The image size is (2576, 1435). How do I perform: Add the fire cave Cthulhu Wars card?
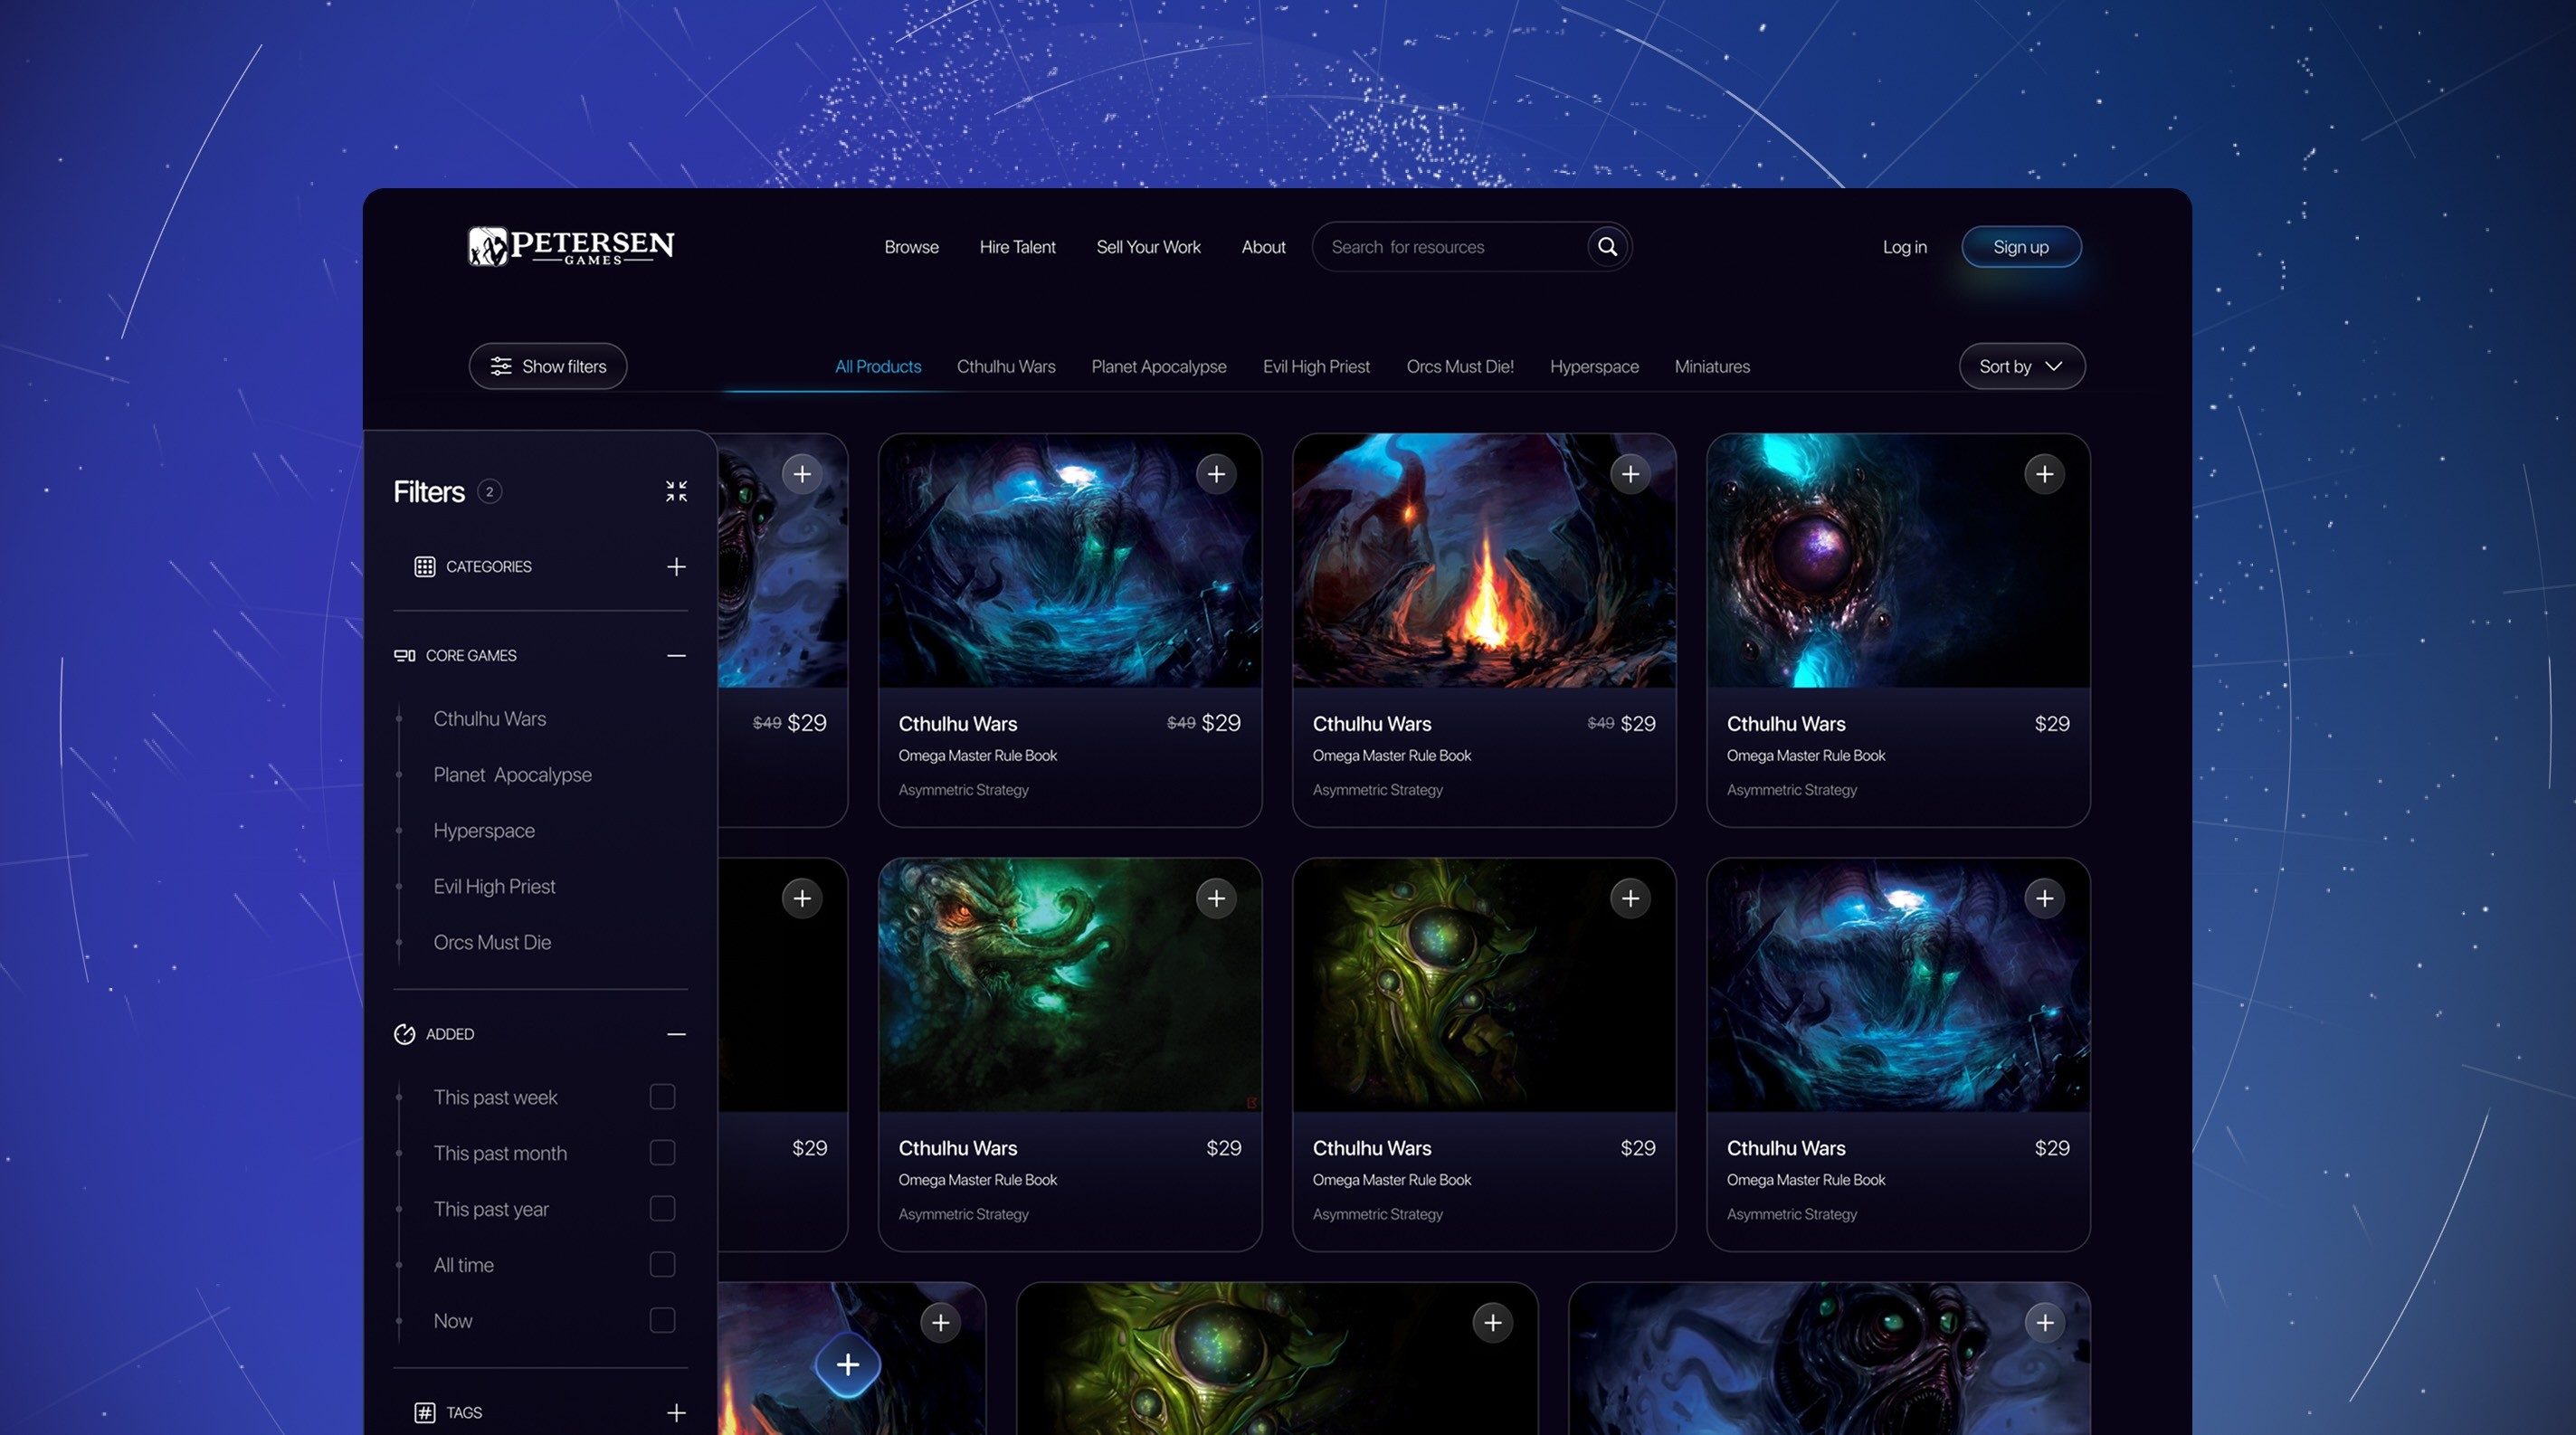1630,474
